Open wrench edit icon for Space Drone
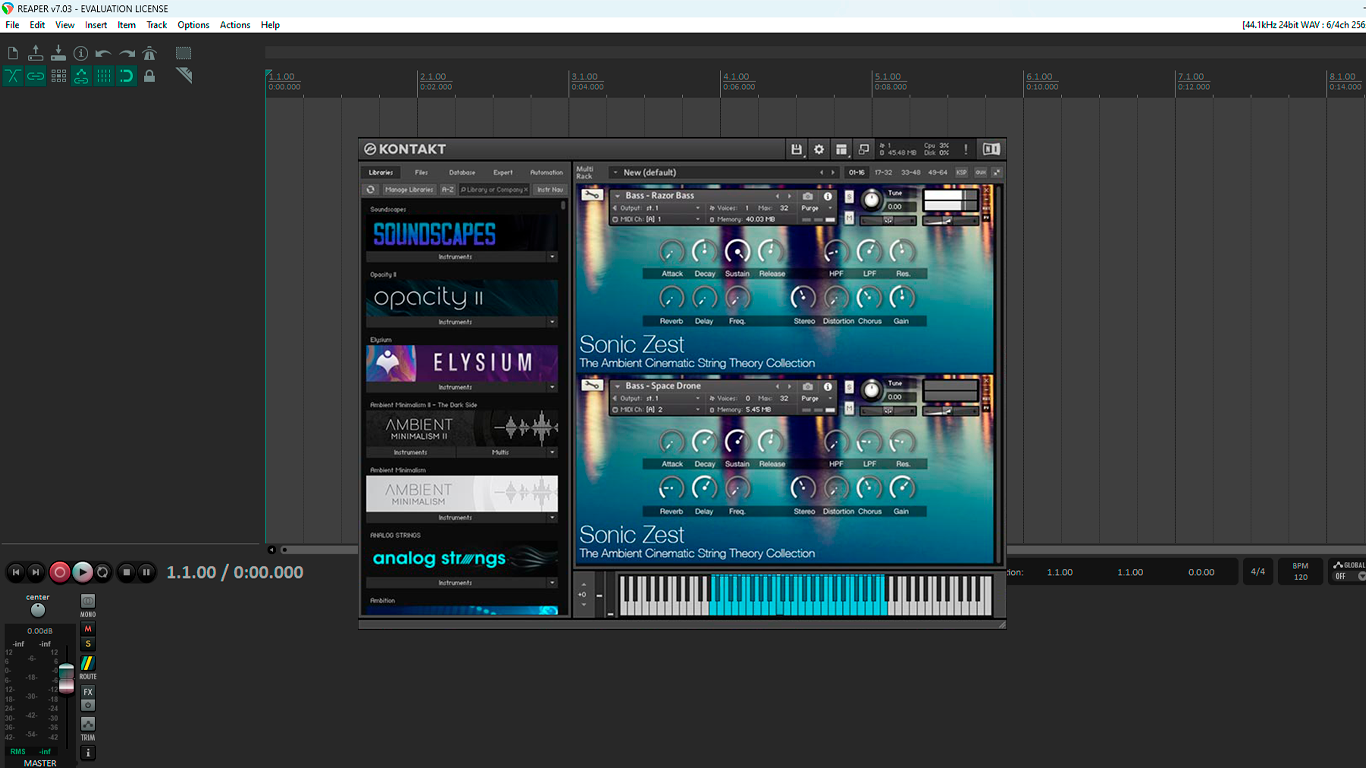1366x768 pixels. point(592,385)
